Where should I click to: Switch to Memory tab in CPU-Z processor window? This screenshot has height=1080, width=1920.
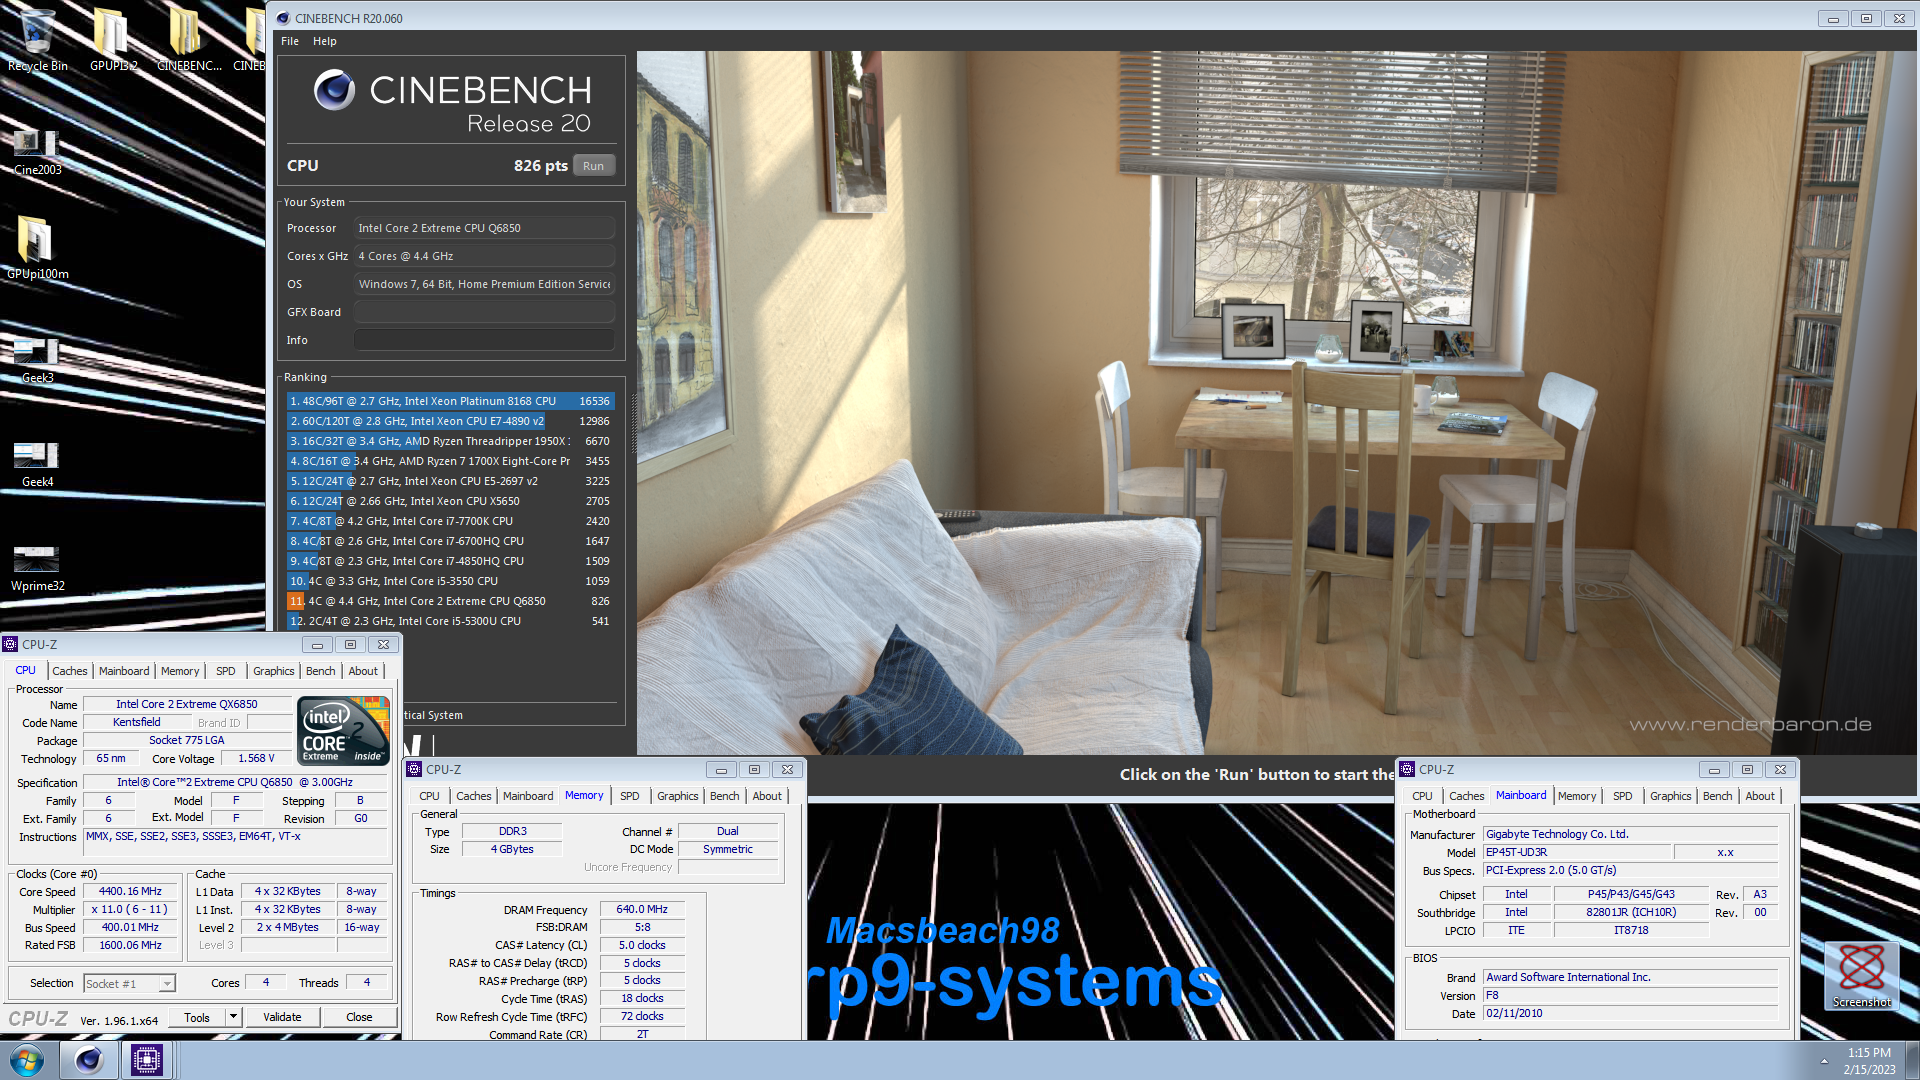(180, 671)
